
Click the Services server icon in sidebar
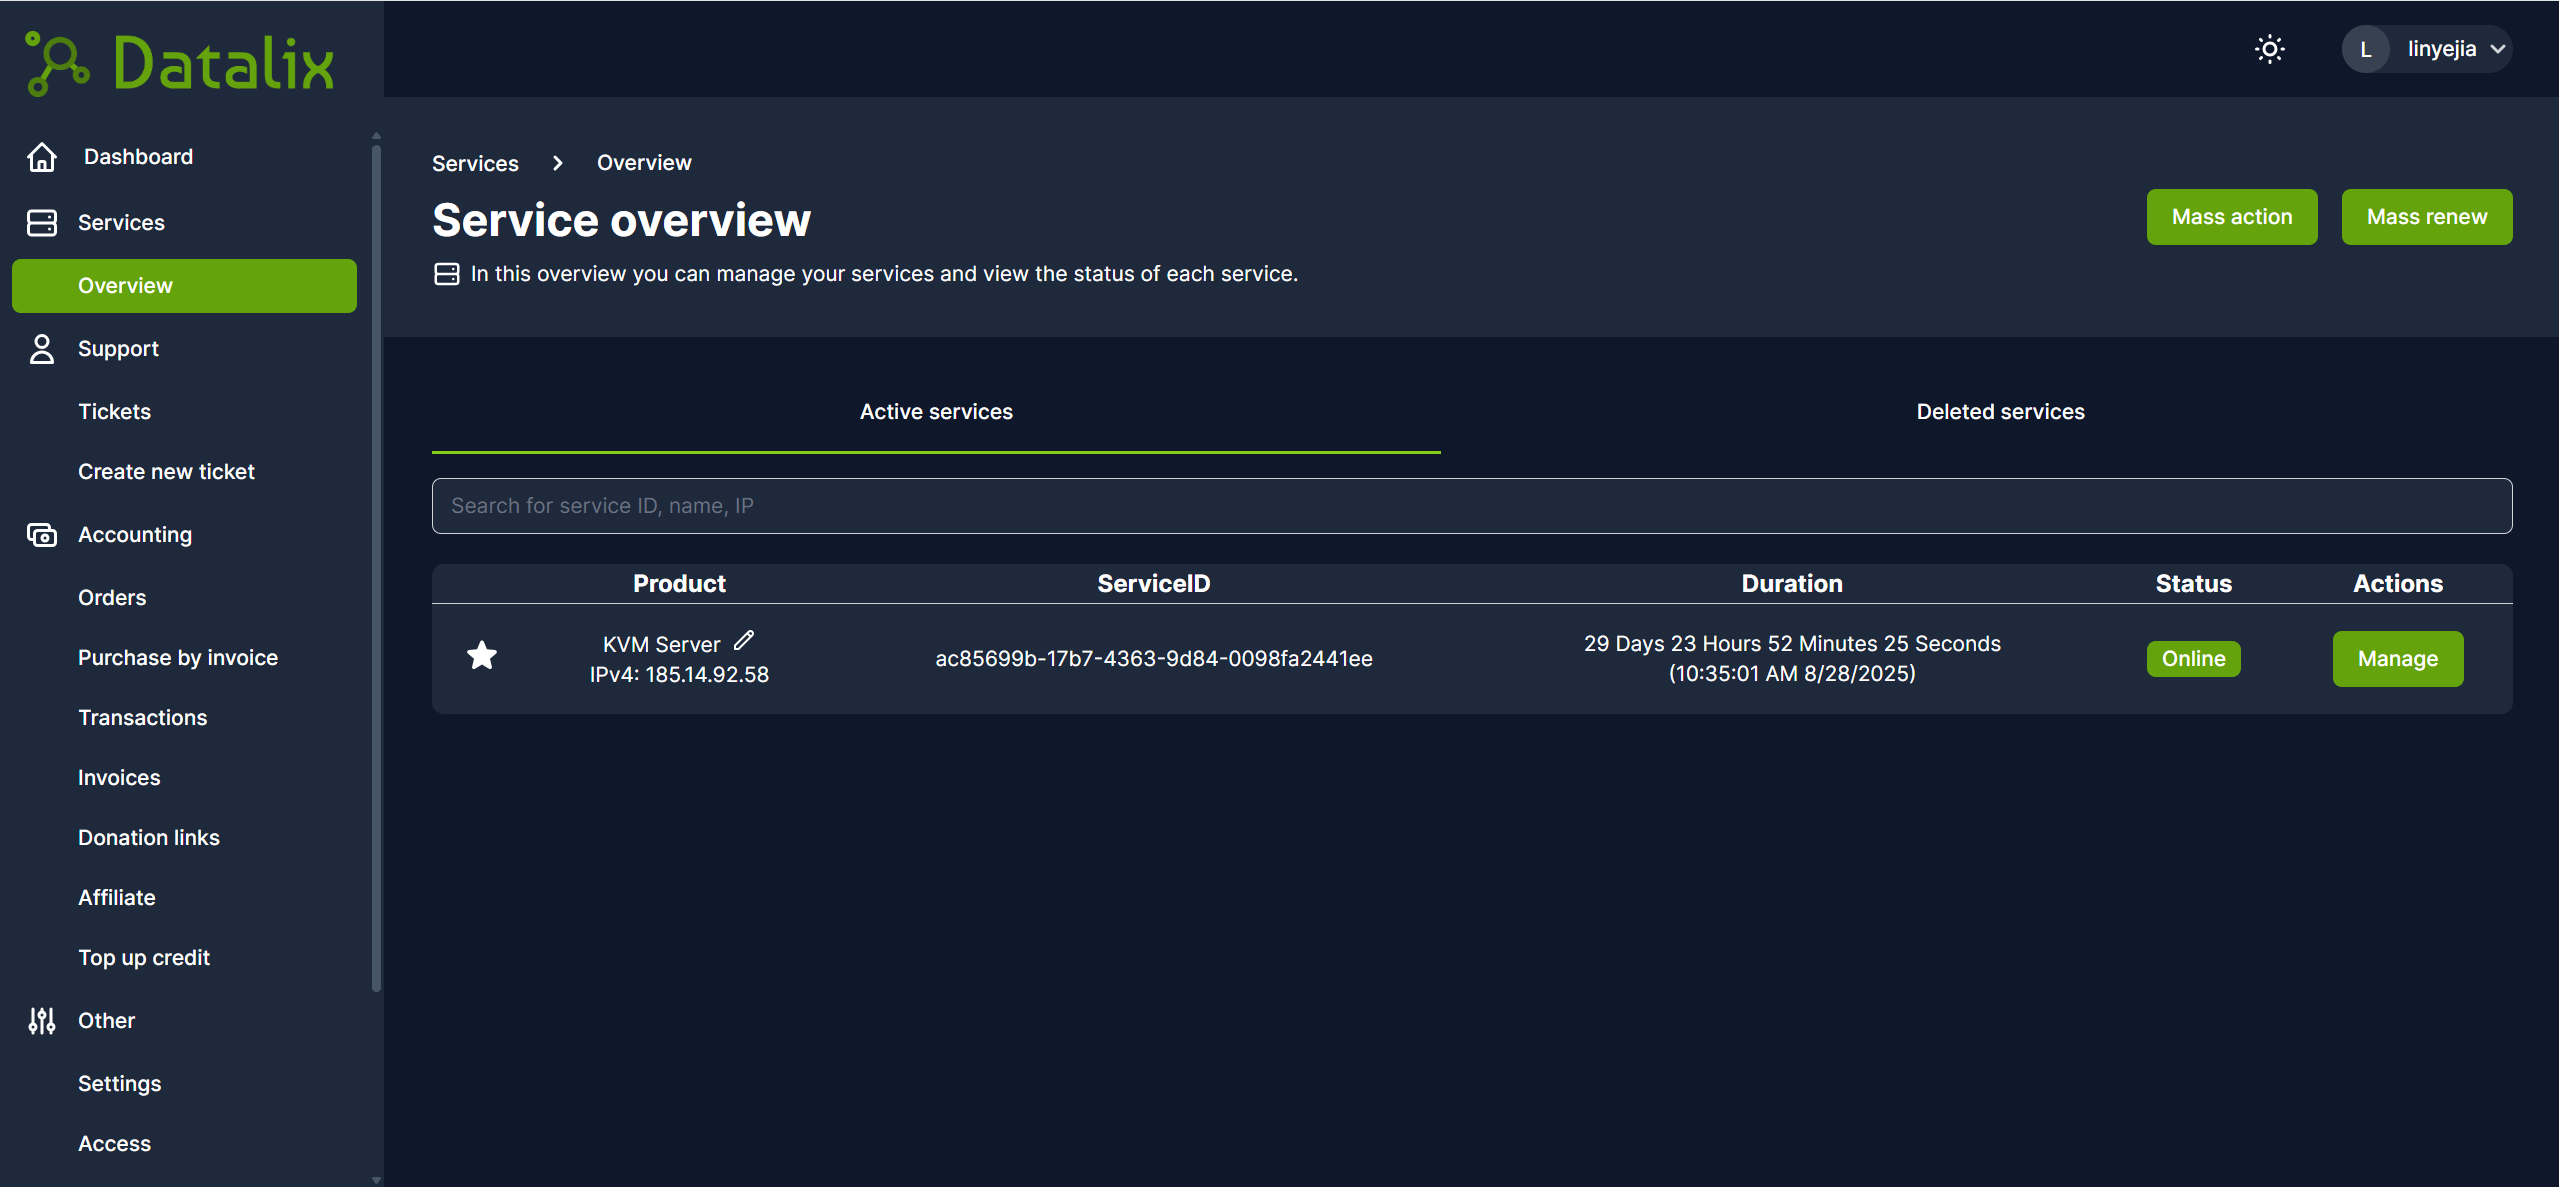tap(42, 222)
